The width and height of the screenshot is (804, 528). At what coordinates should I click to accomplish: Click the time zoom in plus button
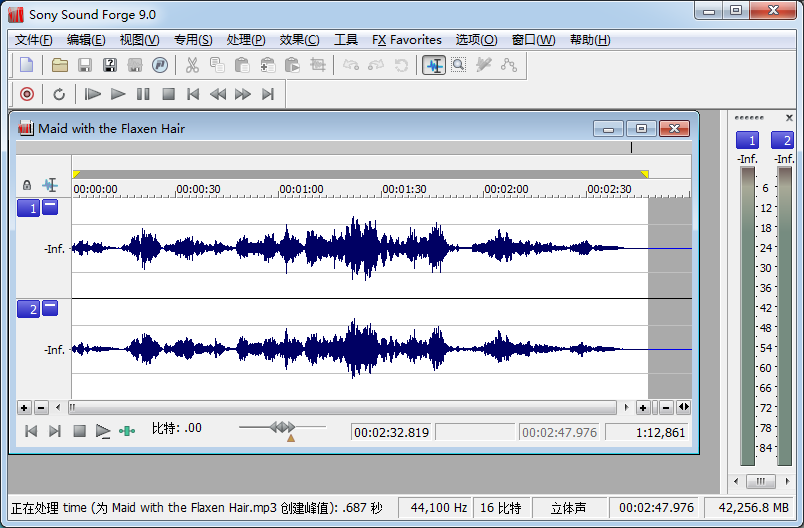coord(643,407)
